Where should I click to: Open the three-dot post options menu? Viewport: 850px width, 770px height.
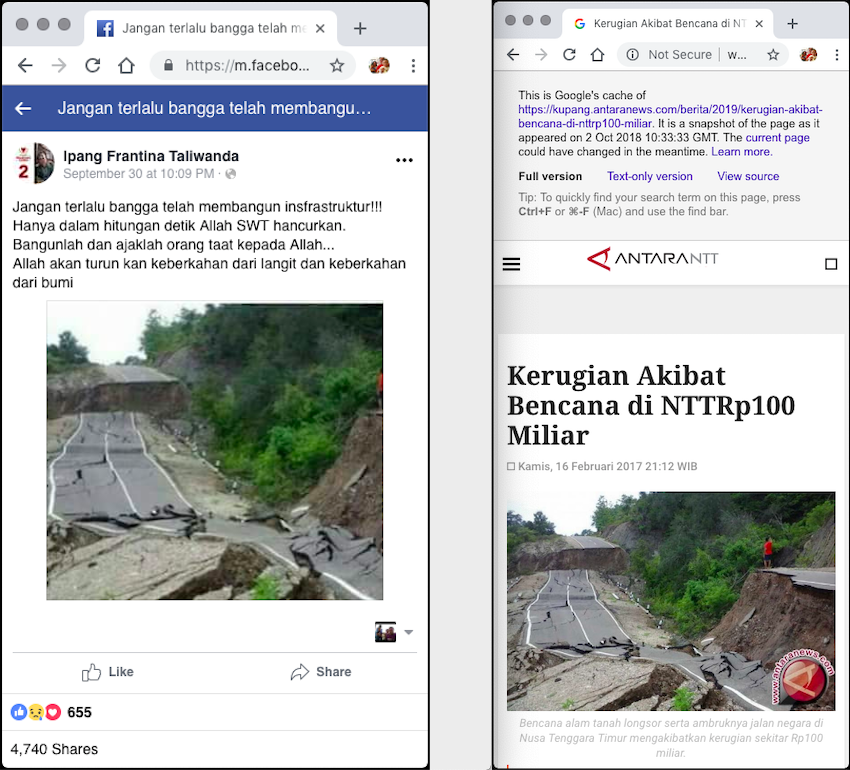[x=404, y=160]
